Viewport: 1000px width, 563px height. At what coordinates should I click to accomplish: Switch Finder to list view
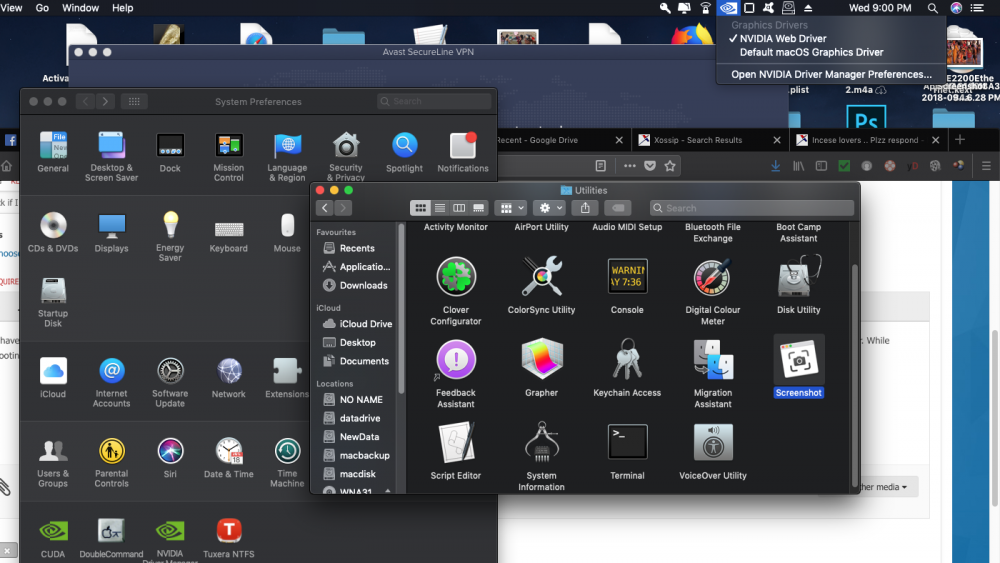(439, 208)
